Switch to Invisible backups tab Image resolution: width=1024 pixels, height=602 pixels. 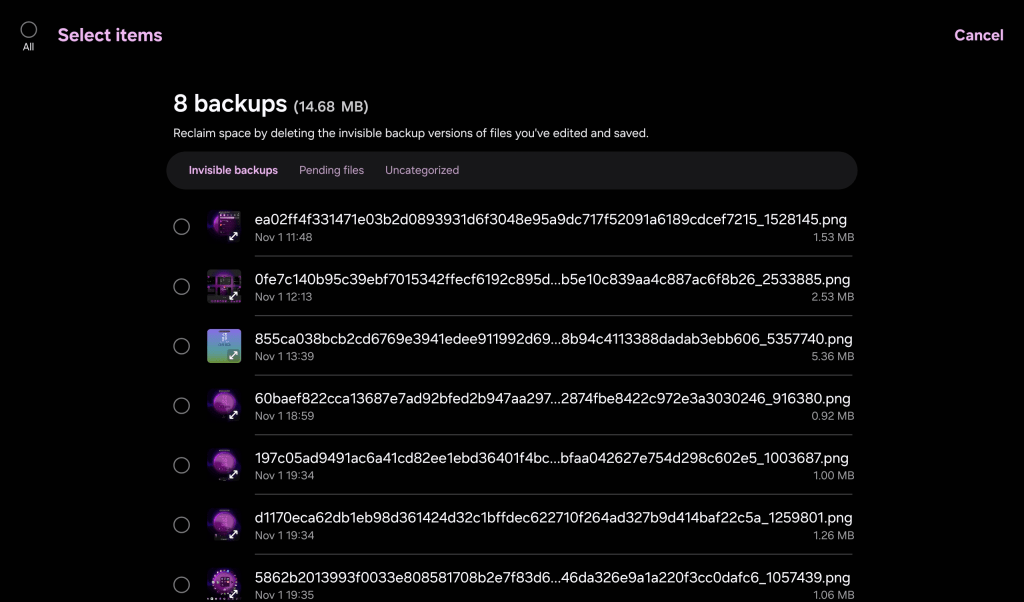coord(233,170)
